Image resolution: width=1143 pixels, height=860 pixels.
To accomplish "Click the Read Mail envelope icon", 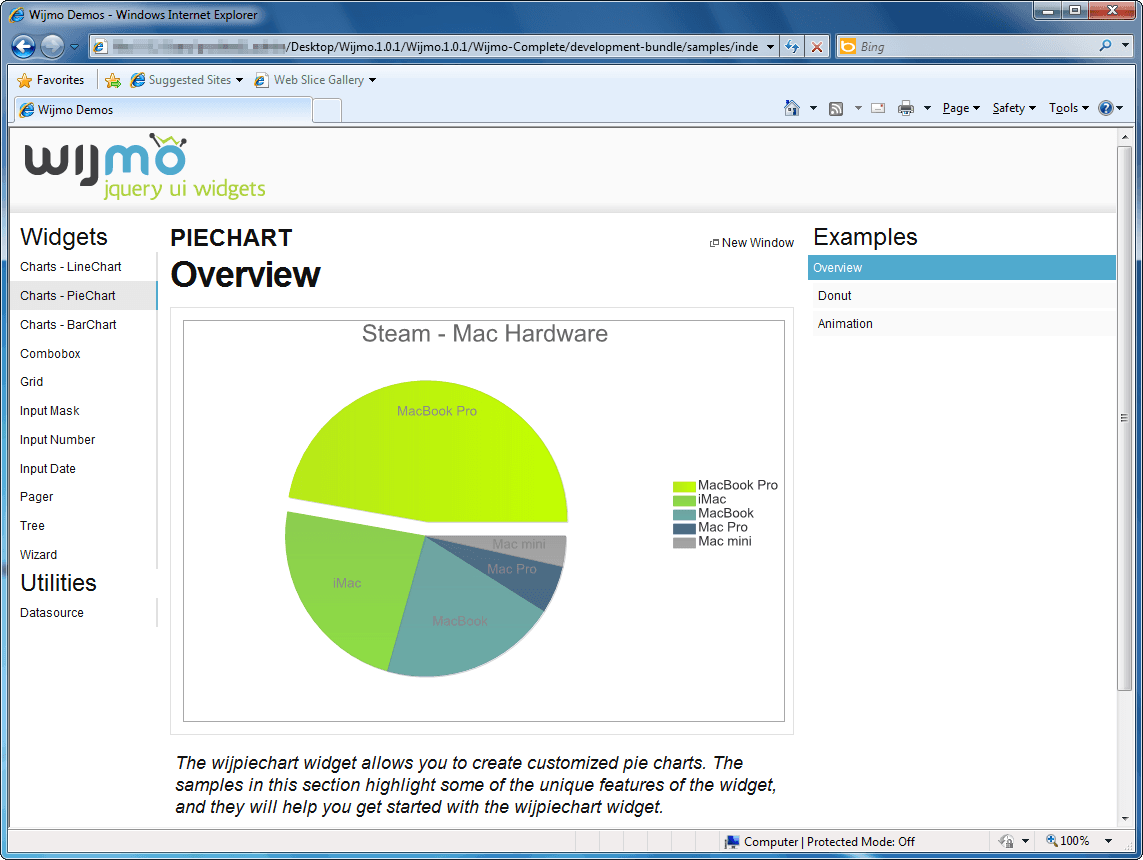I will tap(878, 108).
